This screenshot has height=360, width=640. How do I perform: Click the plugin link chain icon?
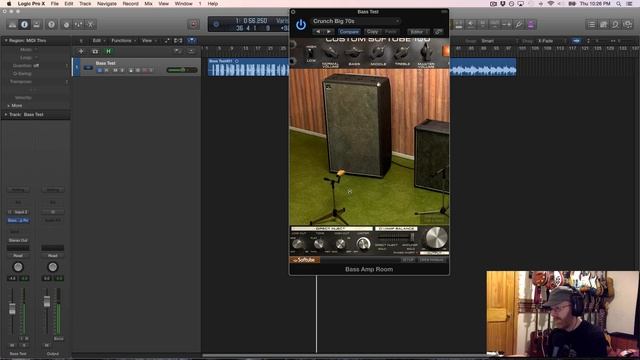[x=438, y=31]
